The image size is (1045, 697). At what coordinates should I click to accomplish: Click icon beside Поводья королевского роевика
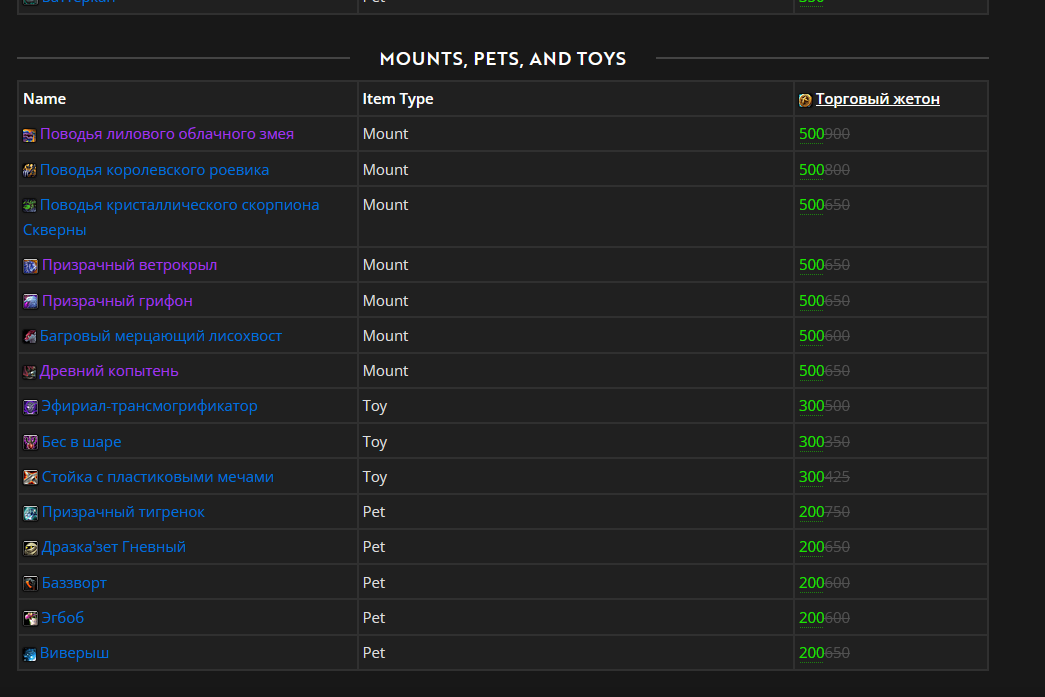30,171
